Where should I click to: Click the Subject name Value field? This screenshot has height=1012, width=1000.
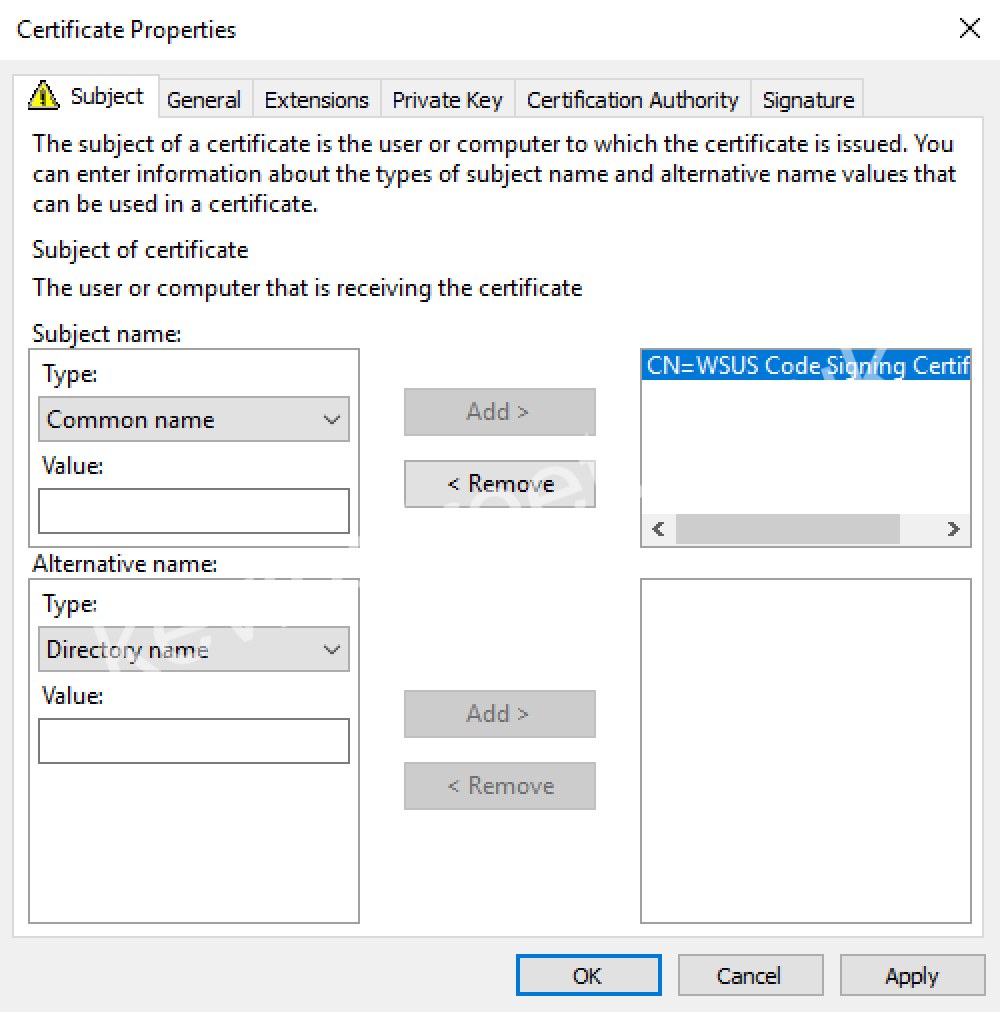coord(194,511)
